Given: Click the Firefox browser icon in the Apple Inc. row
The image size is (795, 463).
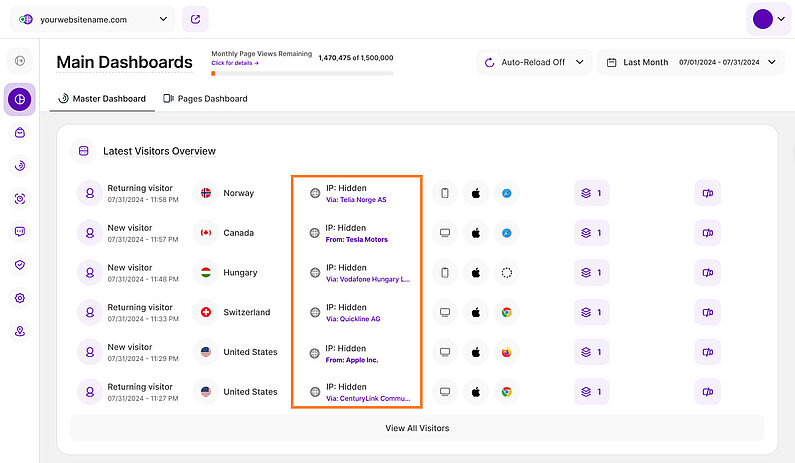Looking at the screenshot, I should pyautogui.click(x=507, y=352).
